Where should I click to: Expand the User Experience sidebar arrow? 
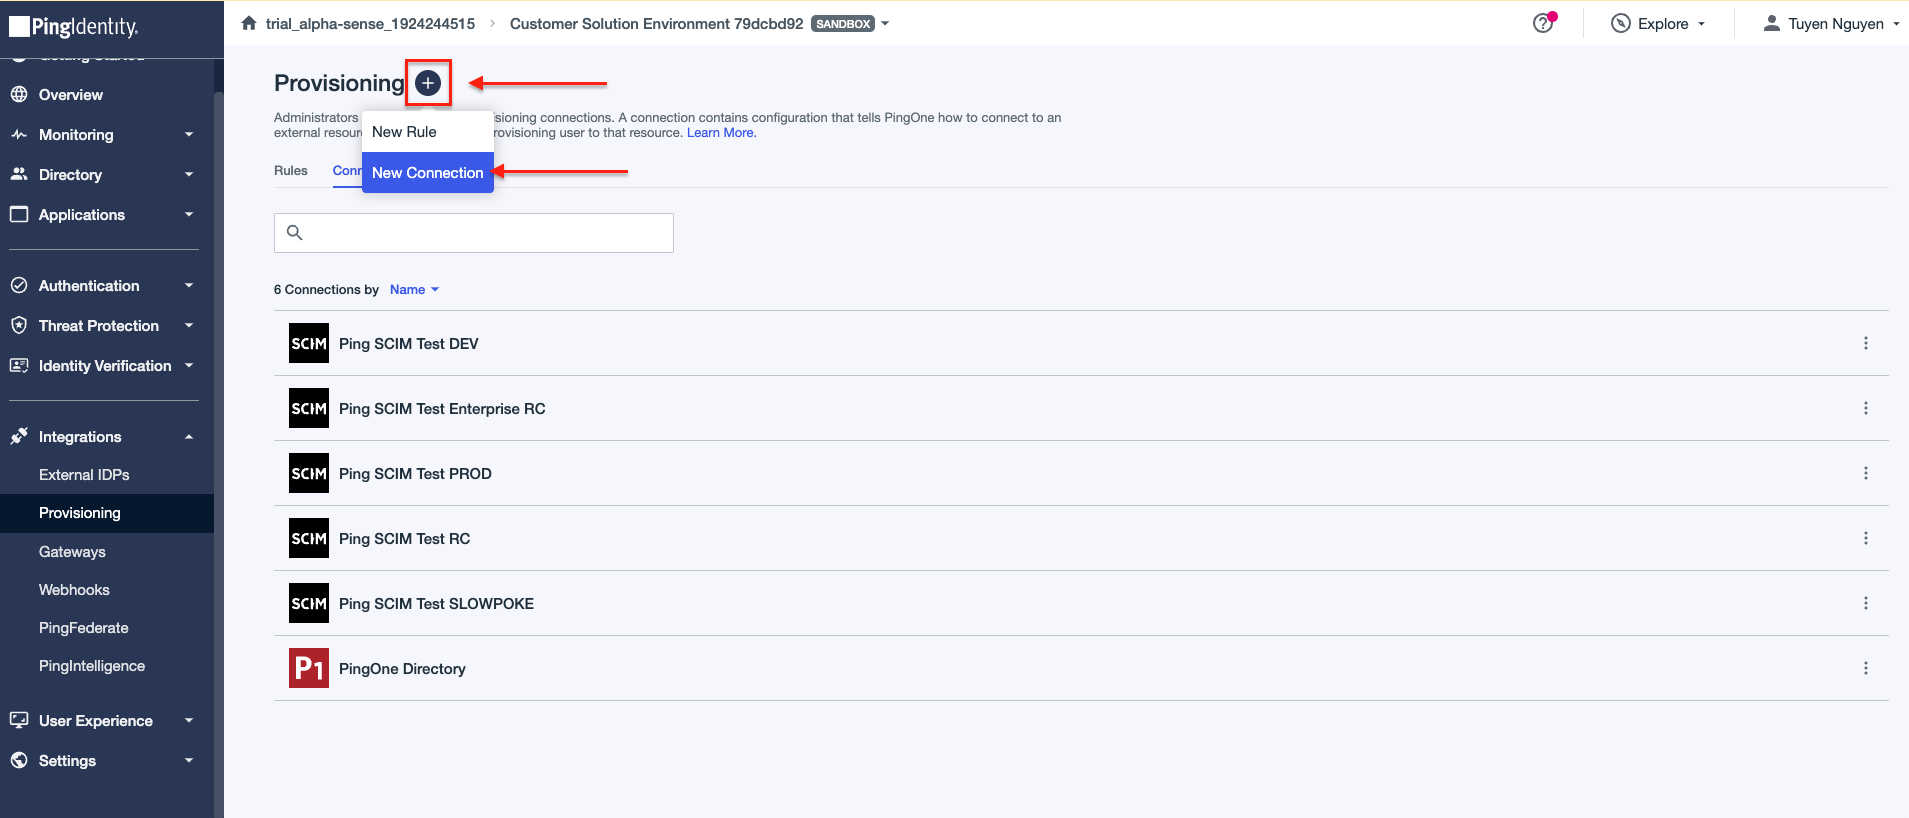(189, 720)
